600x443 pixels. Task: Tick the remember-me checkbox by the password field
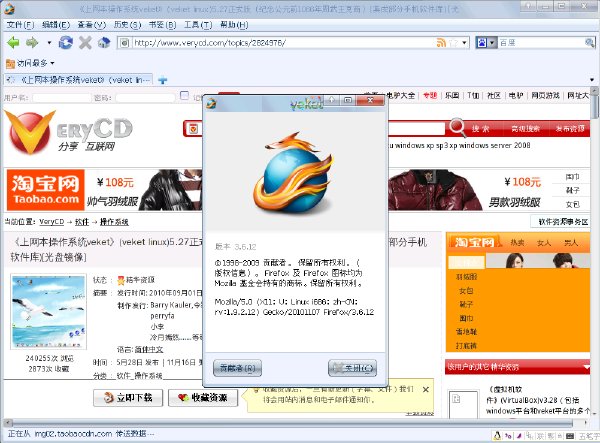(184, 96)
